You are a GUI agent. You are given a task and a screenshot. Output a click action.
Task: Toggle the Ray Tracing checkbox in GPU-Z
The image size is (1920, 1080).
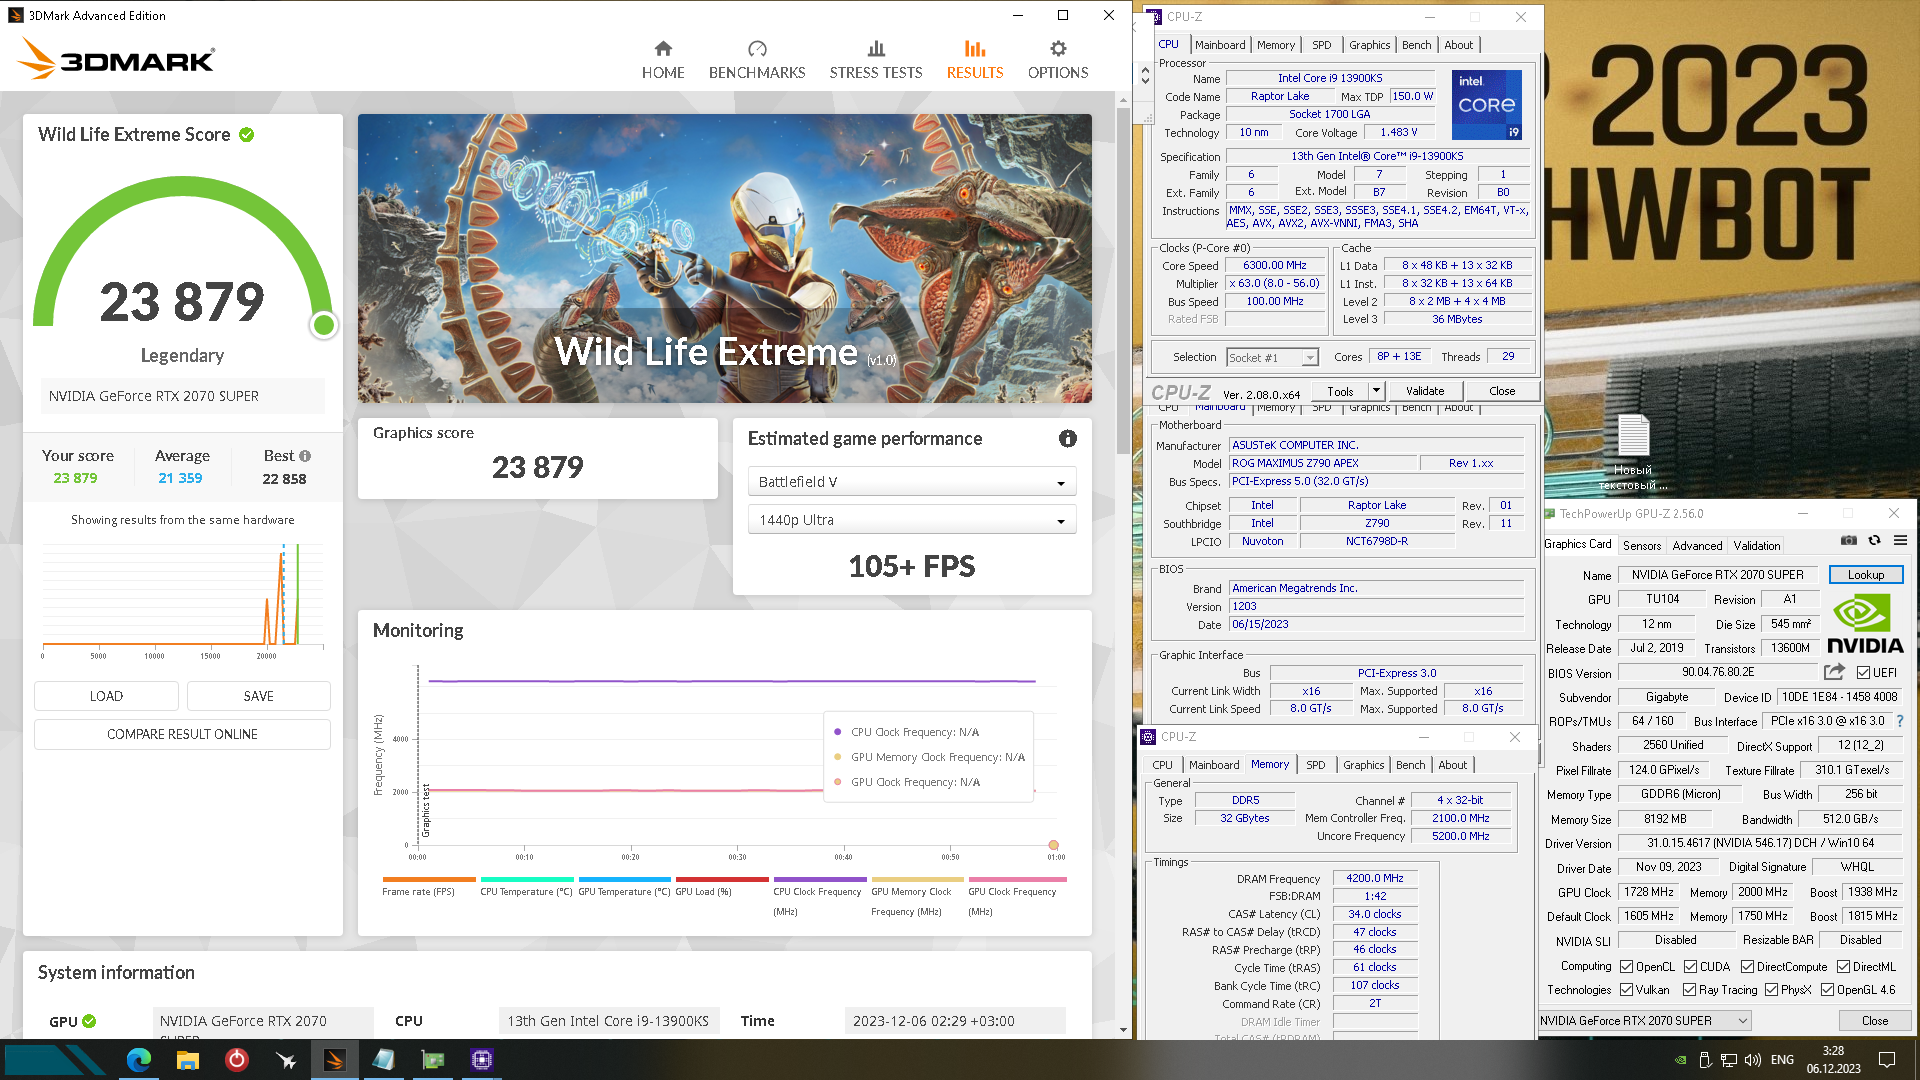1689,990
